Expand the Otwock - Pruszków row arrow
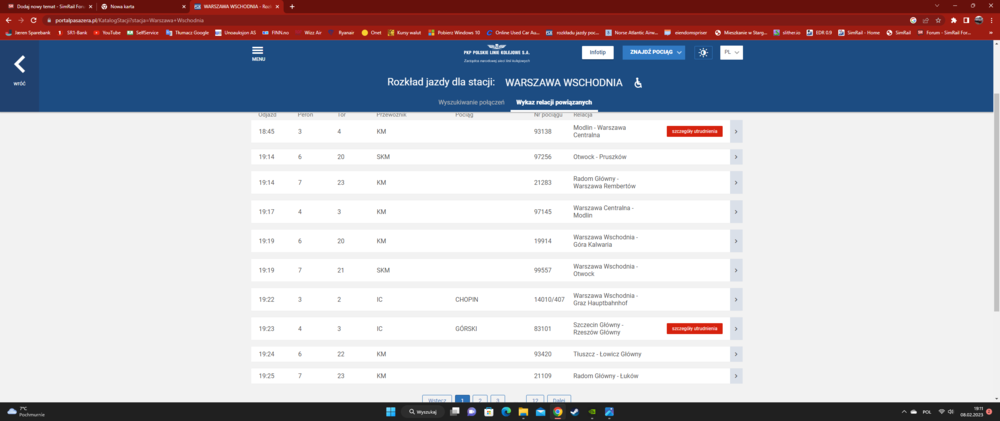The width and height of the screenshot is (1000, 421). coord(736,157)
